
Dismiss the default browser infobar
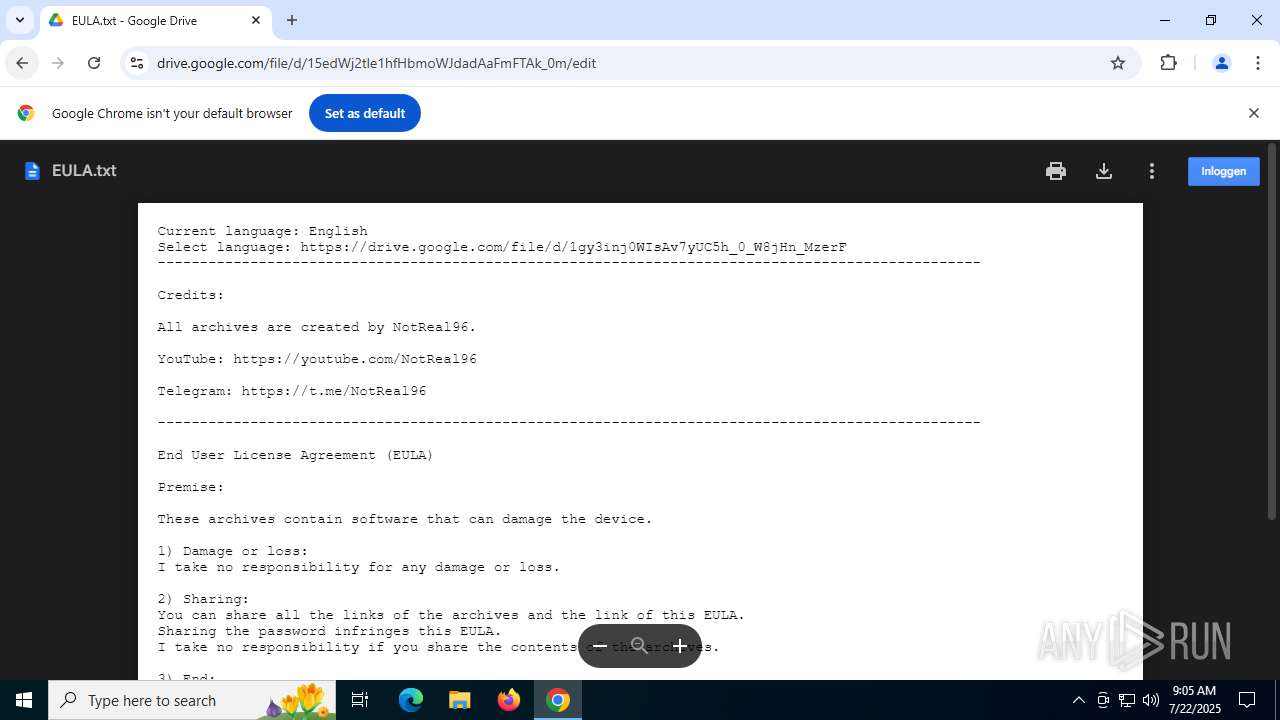tap(1253, 113)
